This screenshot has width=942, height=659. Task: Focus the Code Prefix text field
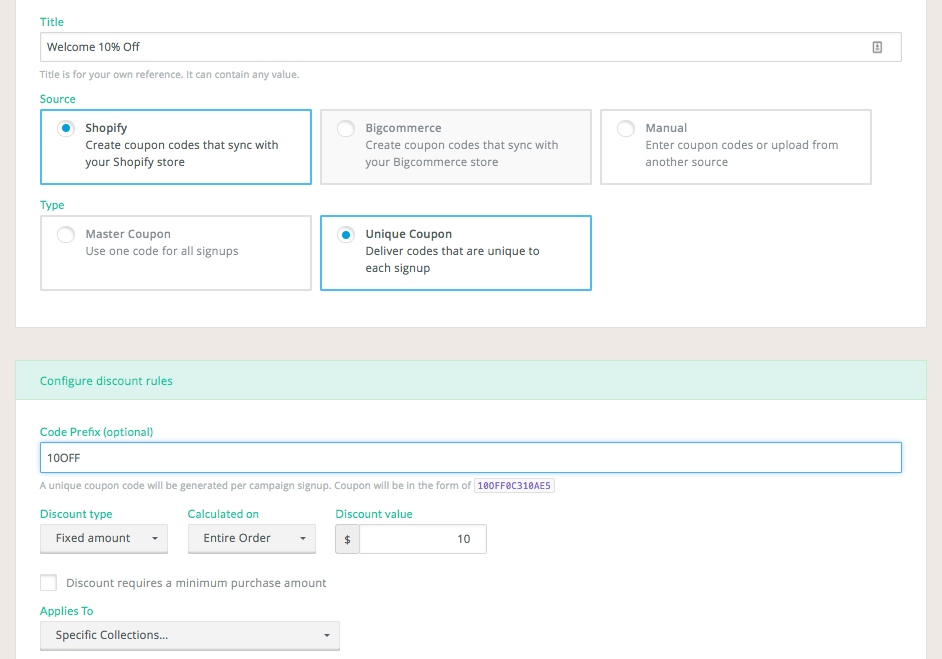pos(470,458)
